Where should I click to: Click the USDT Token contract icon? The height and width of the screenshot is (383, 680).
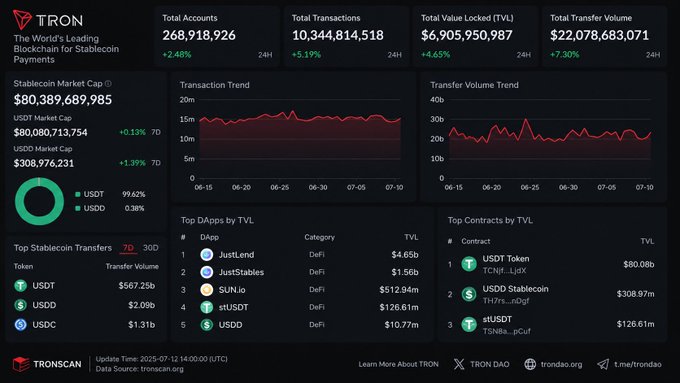(469, 264)
